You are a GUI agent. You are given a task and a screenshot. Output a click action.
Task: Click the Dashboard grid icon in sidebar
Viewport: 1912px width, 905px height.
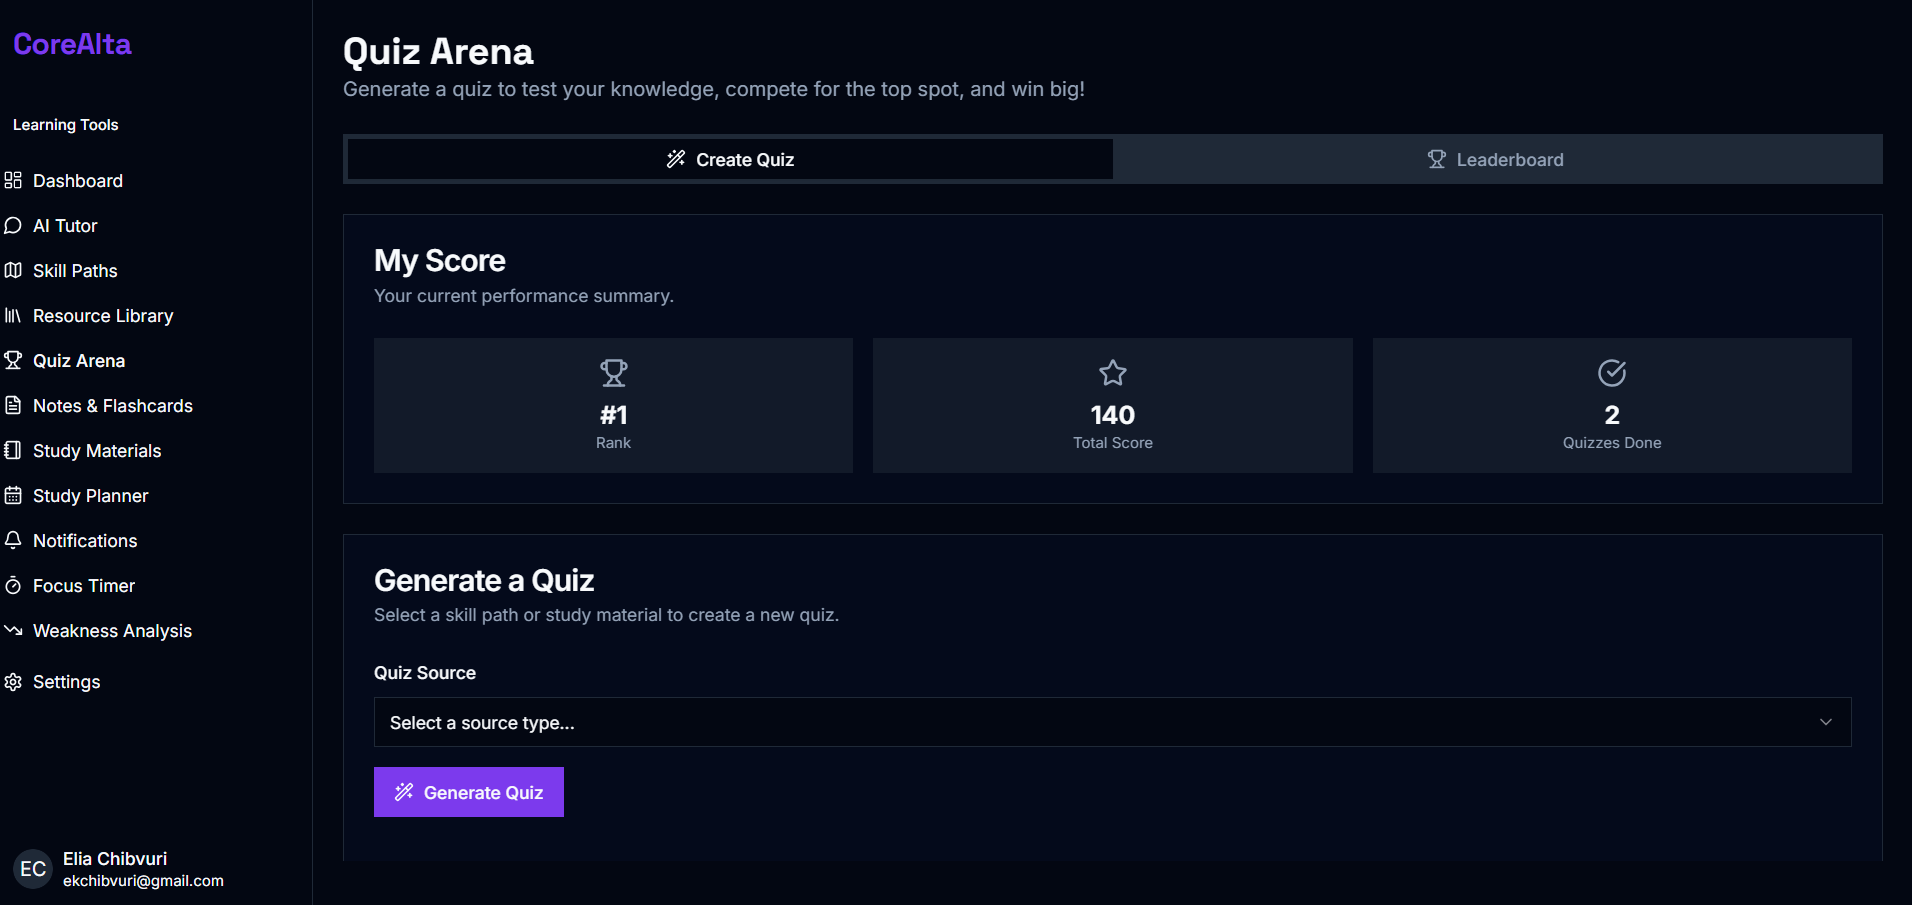[13, 180]
